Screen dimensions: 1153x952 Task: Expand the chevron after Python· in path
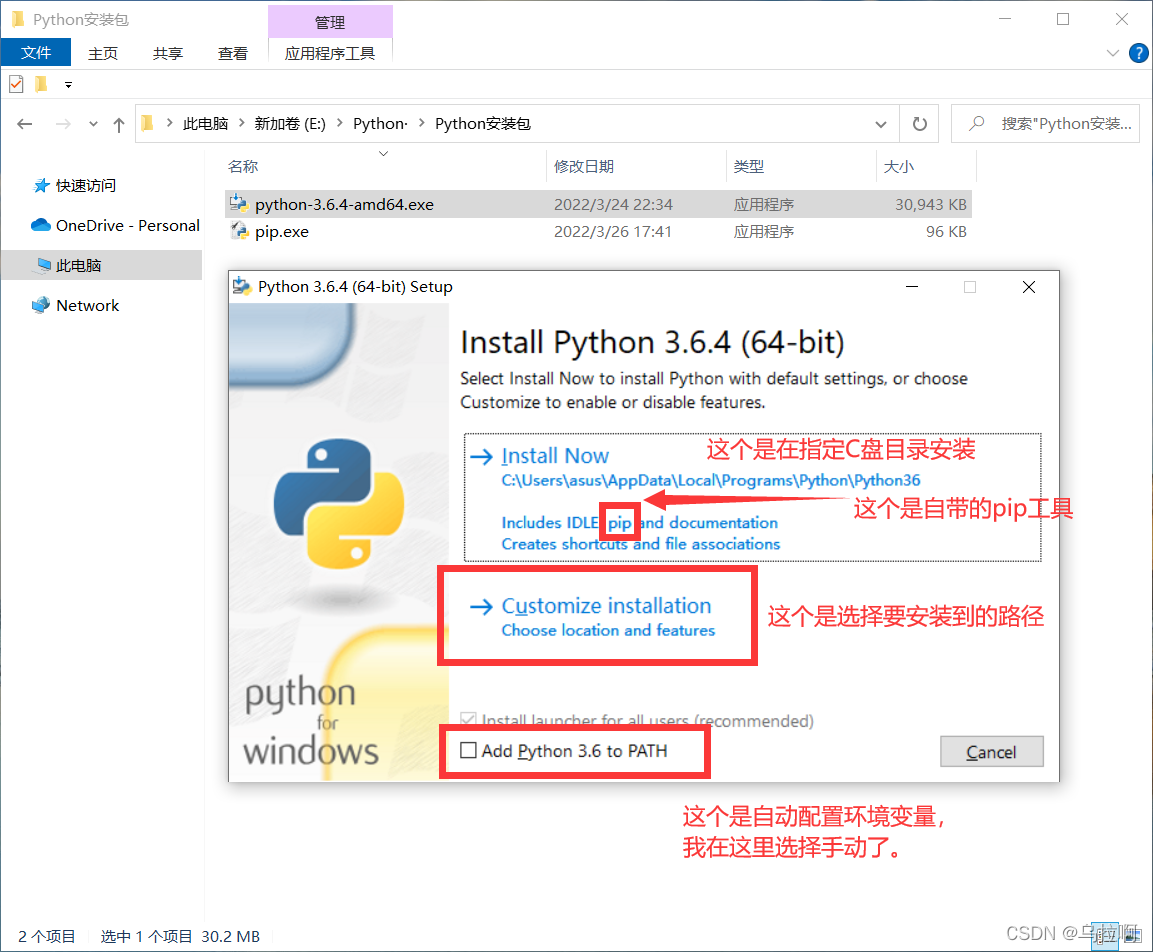pos(422,123)
